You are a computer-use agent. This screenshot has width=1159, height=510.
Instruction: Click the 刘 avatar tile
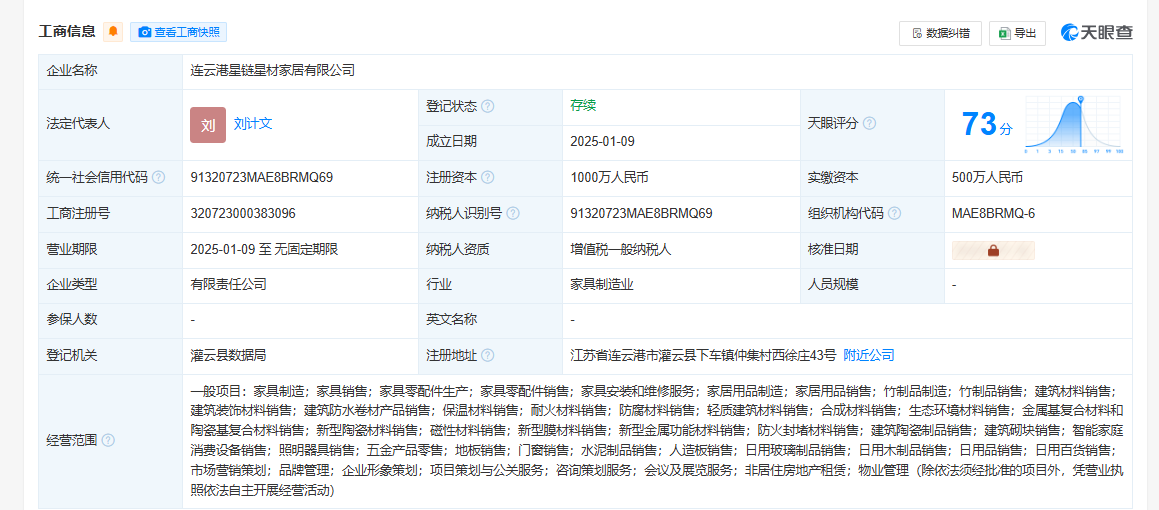pyautogui.click(x=208, y=125)
